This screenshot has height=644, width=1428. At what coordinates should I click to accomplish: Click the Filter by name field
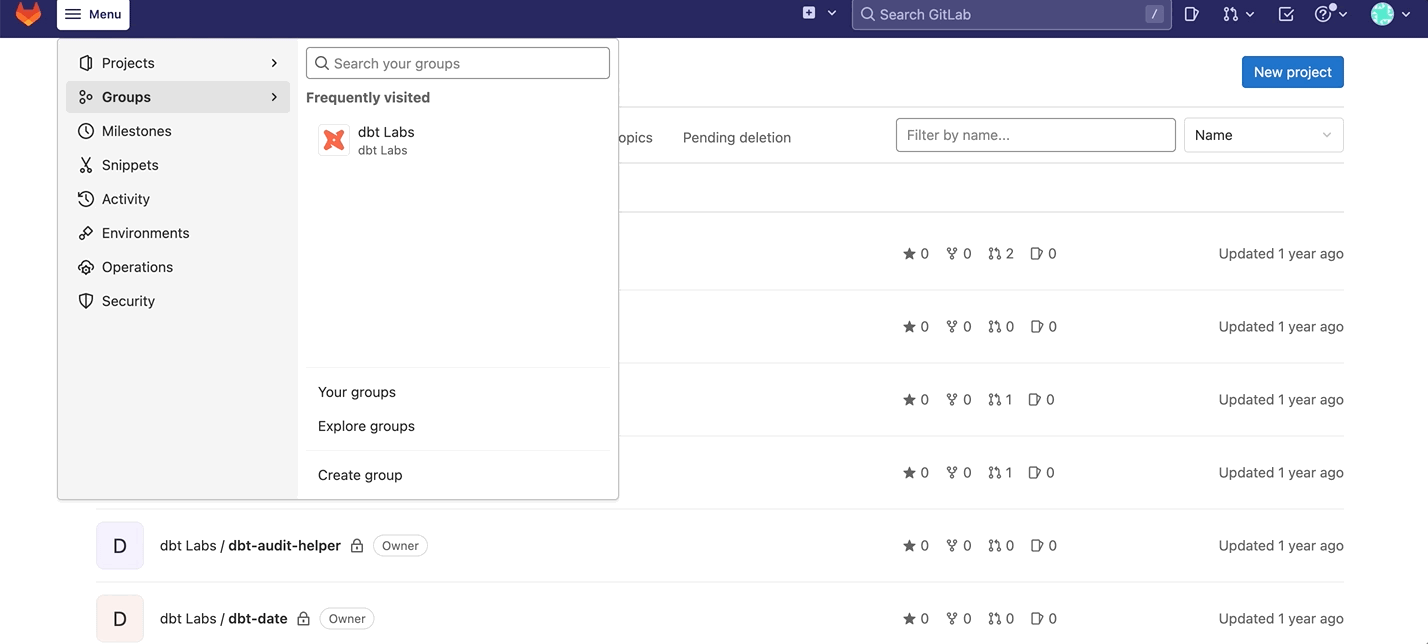1035,134
